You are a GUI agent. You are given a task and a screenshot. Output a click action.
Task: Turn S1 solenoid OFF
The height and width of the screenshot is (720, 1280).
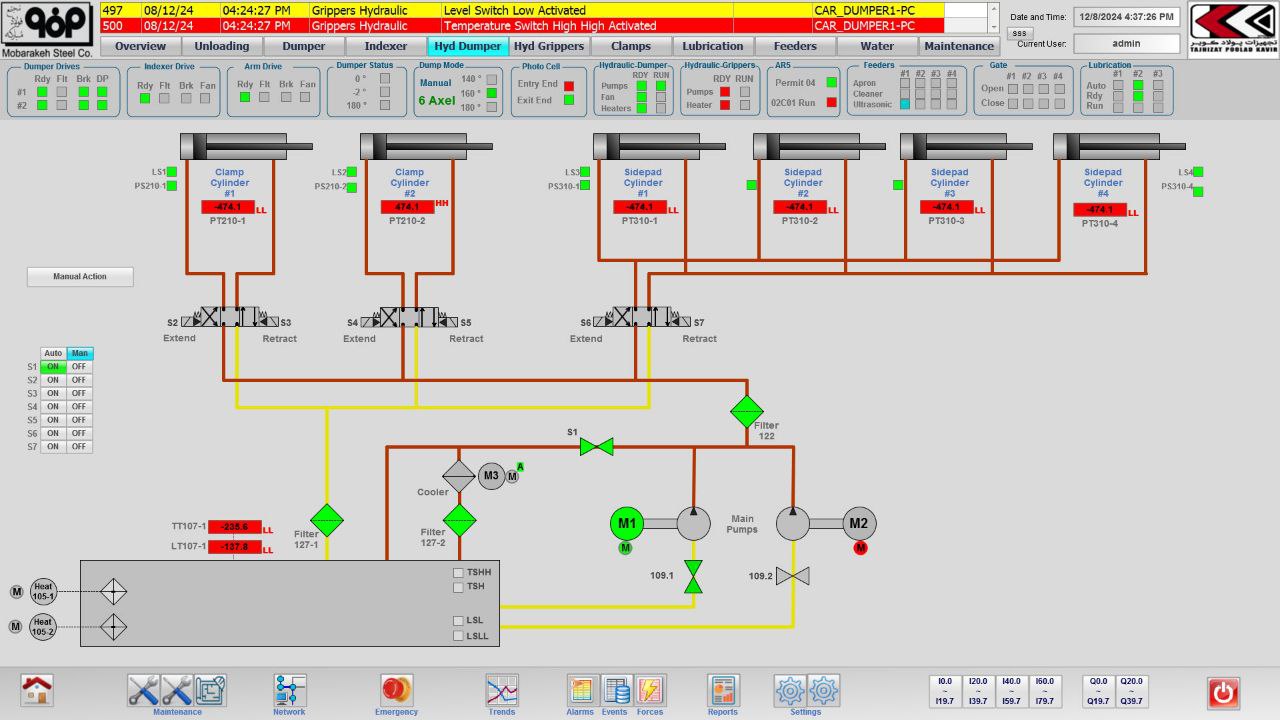[x=79, y=367]
